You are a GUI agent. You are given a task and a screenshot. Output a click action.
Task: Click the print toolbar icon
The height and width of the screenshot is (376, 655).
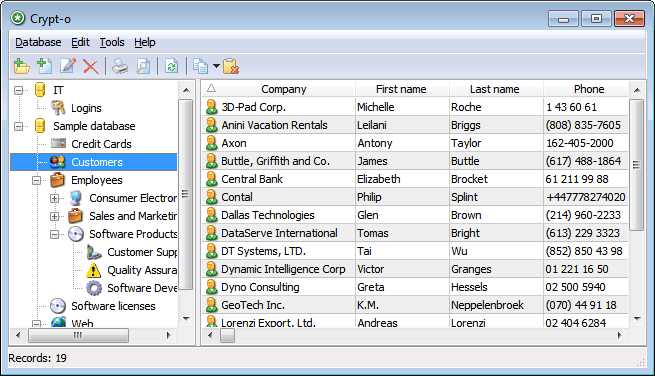(x=120, y=66)
